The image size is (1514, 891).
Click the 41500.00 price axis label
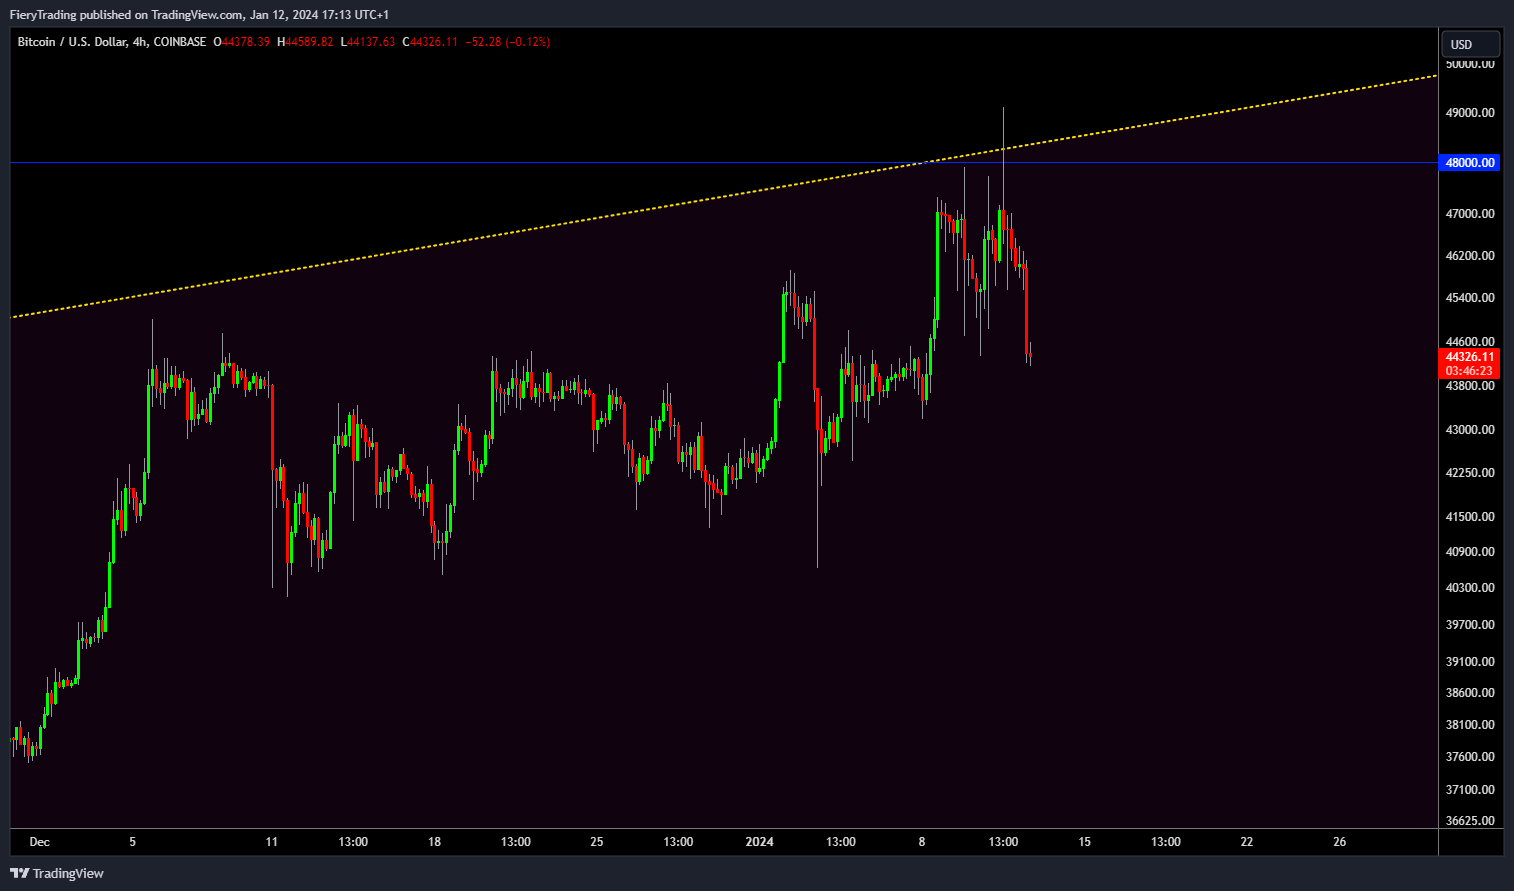[1470, 517]
